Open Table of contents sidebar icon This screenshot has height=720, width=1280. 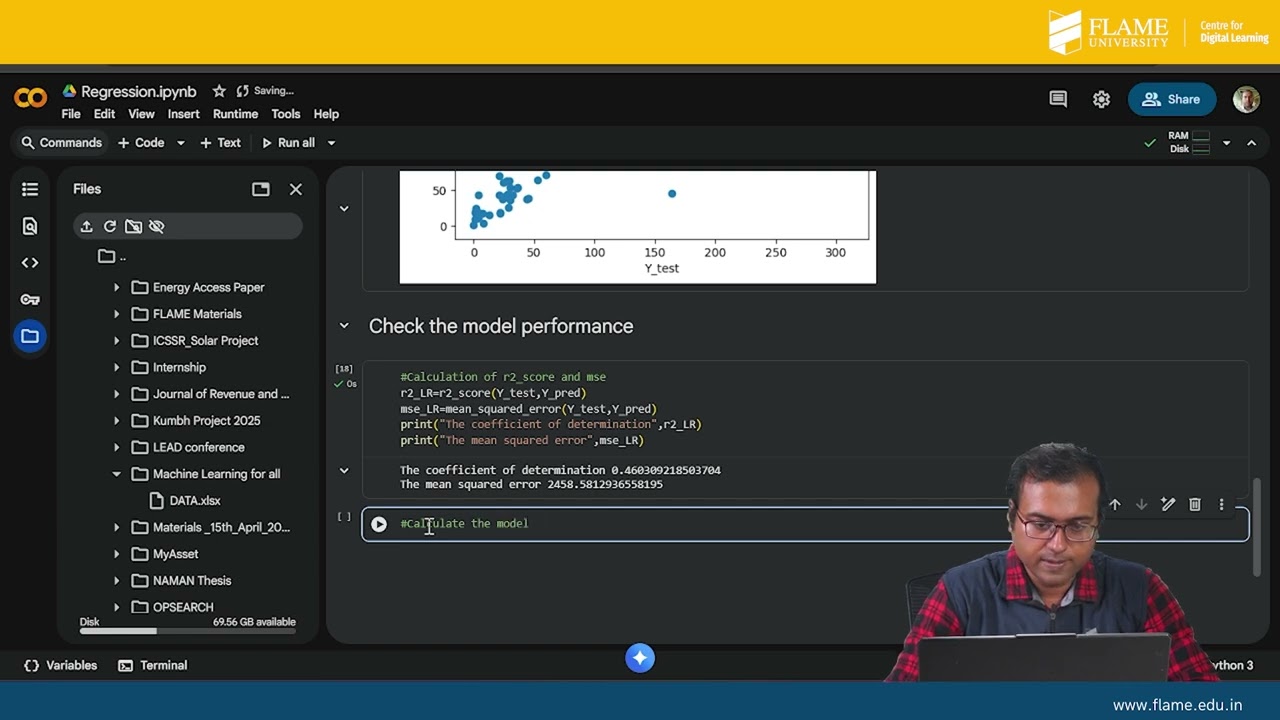[x=30, y=189]
